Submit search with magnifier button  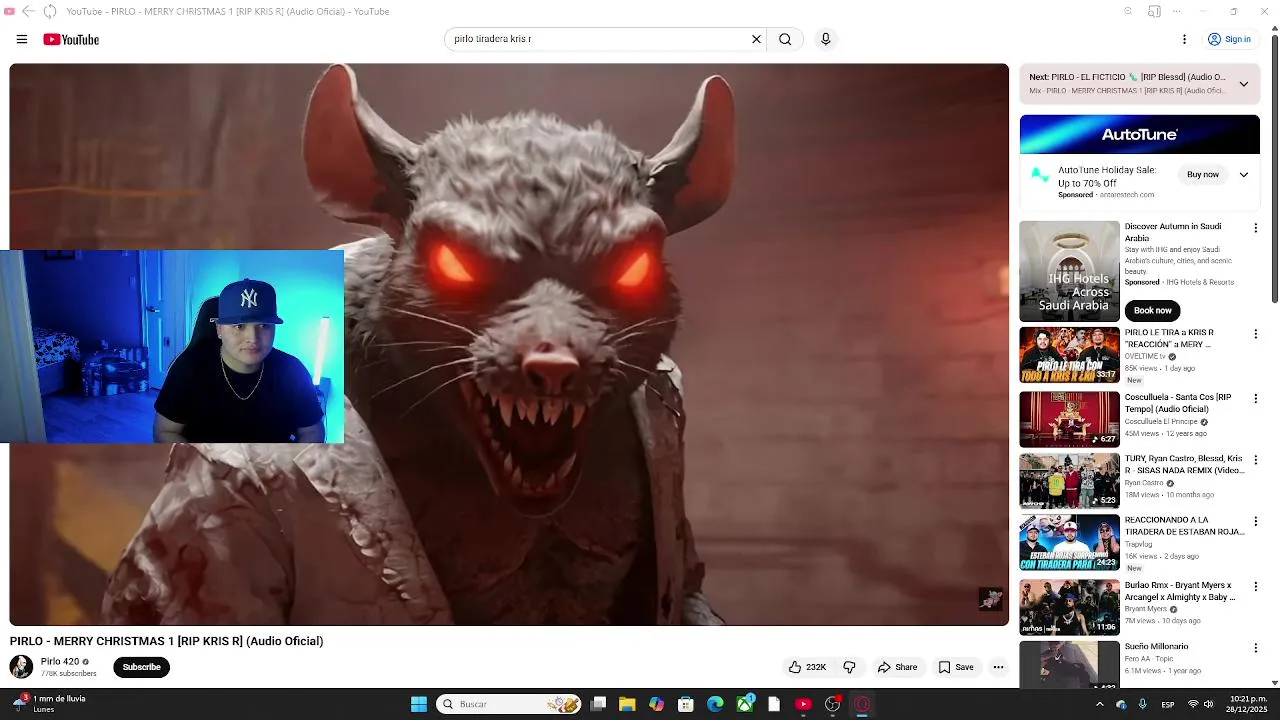click(785, 39)
